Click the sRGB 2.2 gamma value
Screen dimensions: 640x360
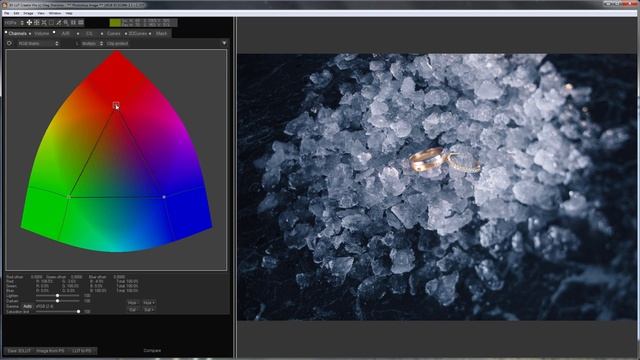[44, 306]
